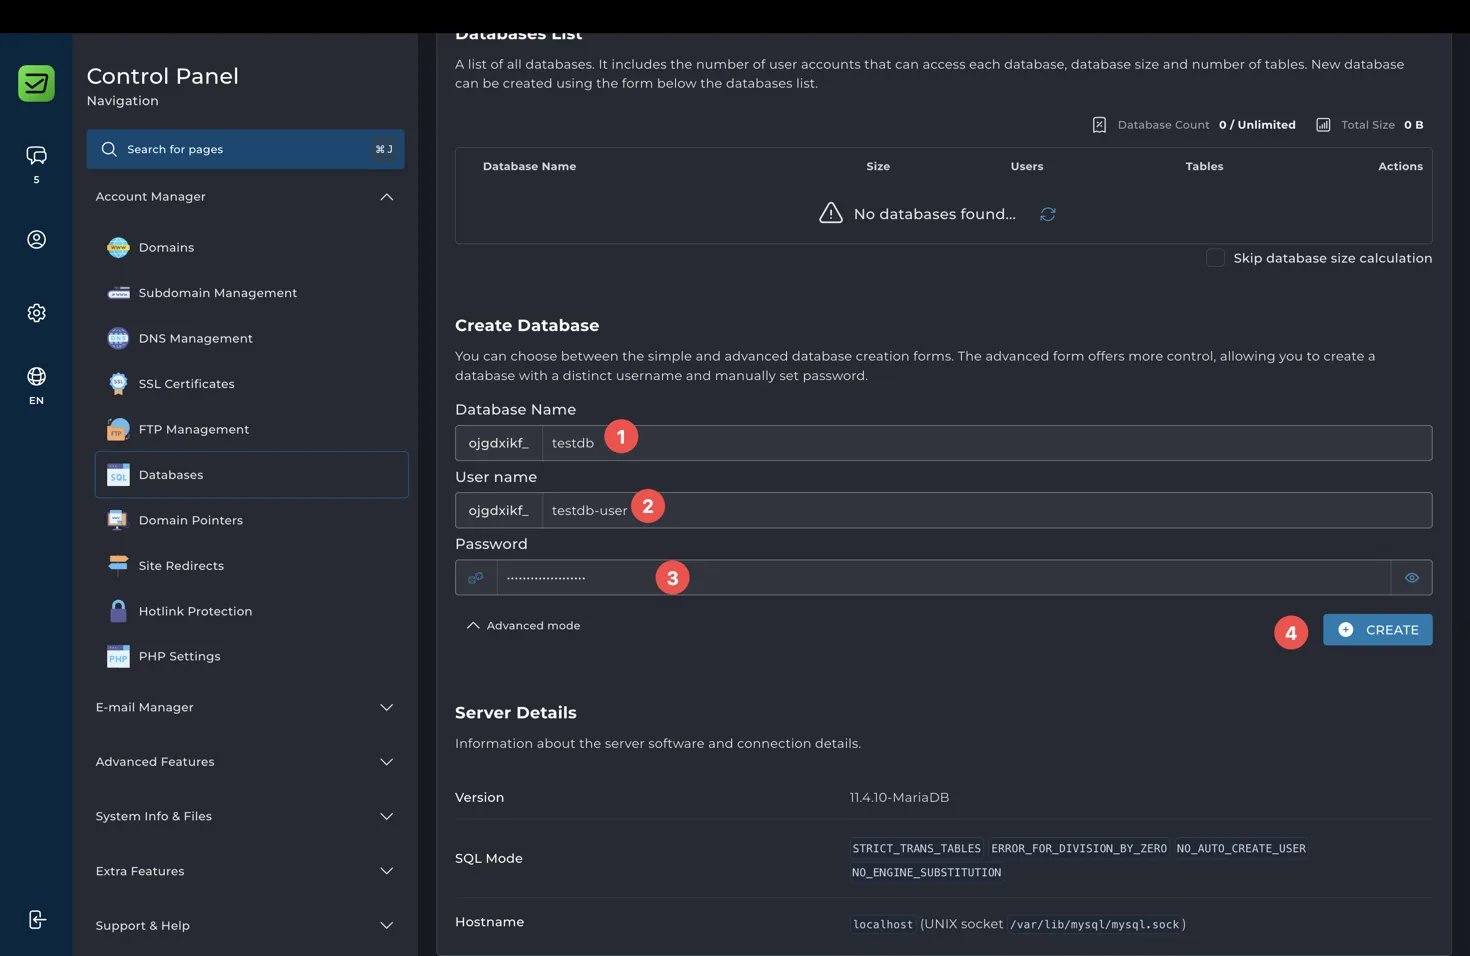
Task: Expand the Extra Features section
Action: point(387,871)
